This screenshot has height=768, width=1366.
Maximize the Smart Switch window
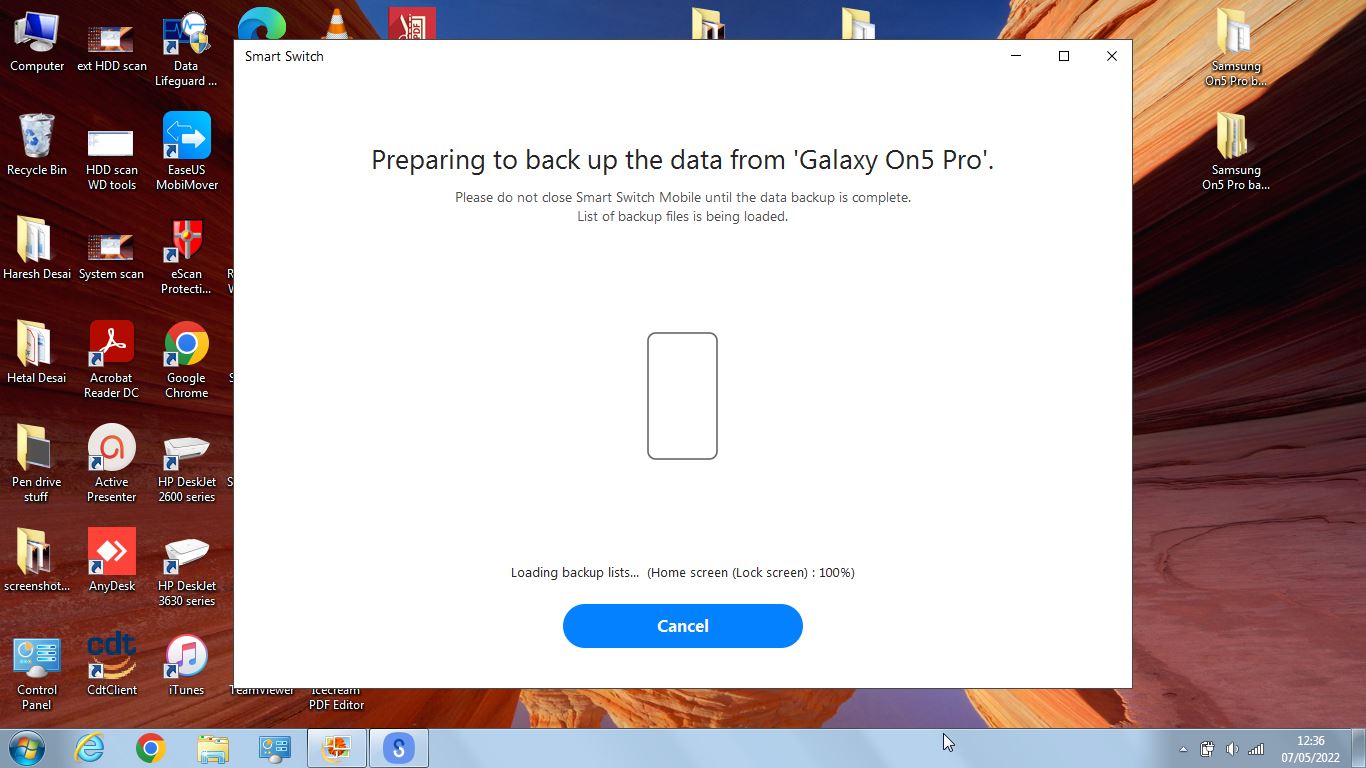click(1064, 56)
